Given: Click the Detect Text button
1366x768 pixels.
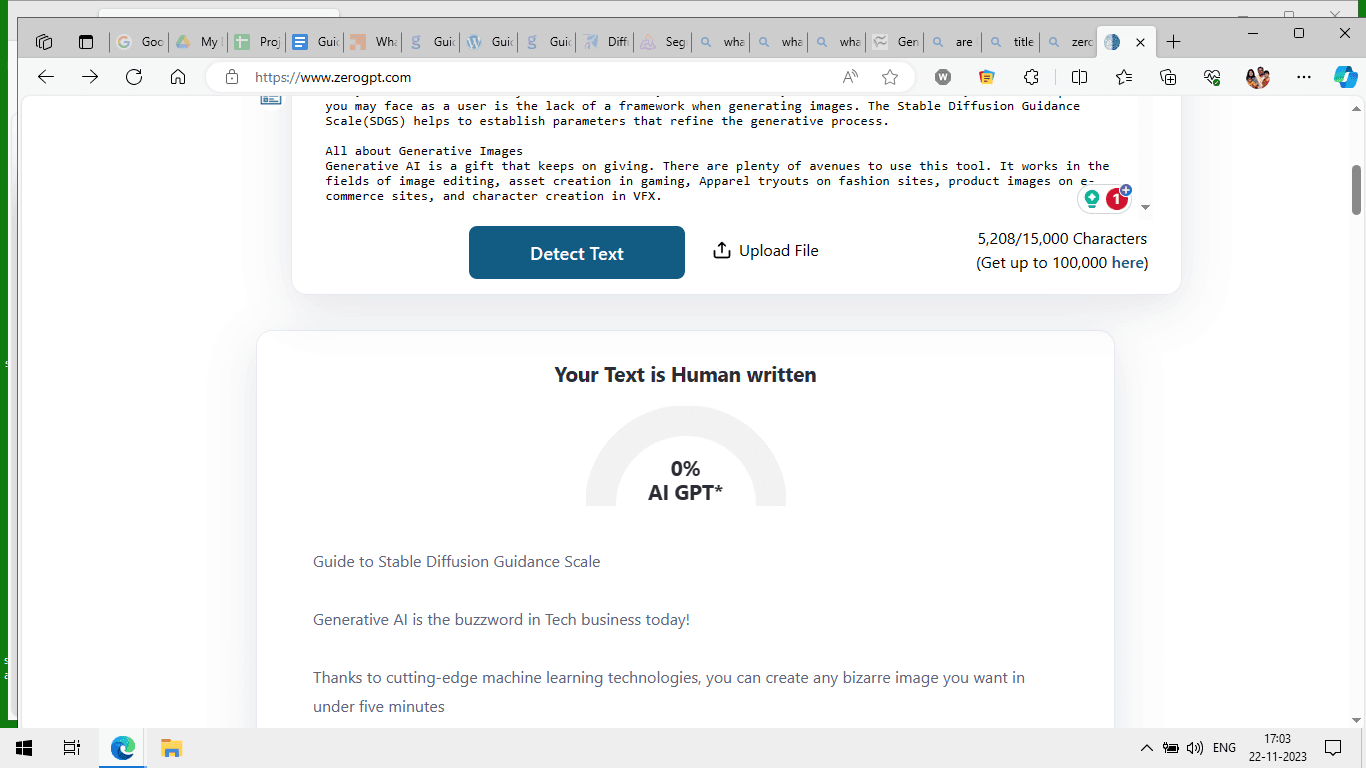Looking at the screenshot, I should pyautogui.click(x=577, y=253).
